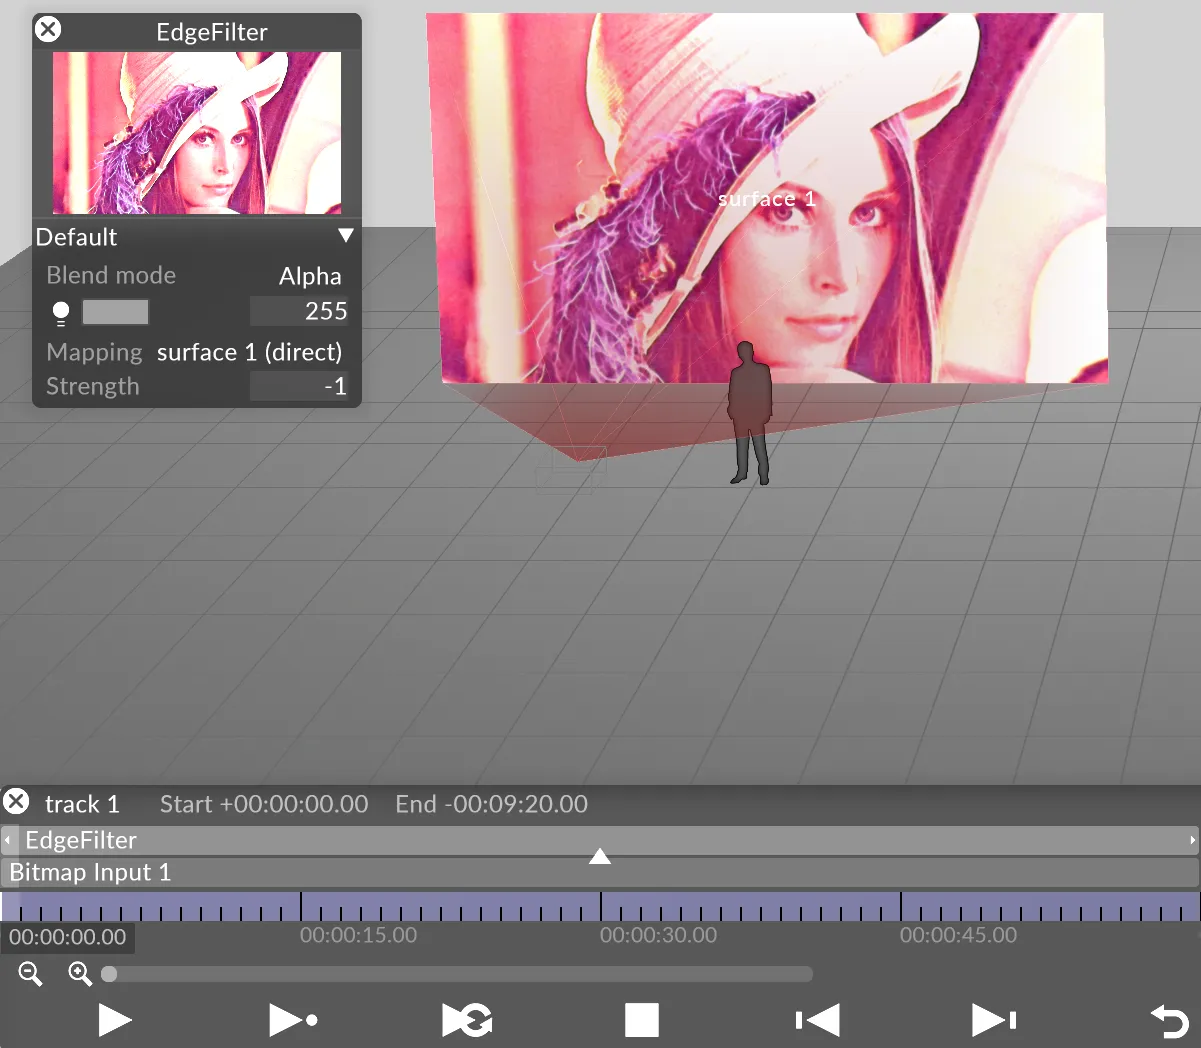Click the return/undo arrow icon
The image size is (1201, 1048).
(x=1168, y=1021)
